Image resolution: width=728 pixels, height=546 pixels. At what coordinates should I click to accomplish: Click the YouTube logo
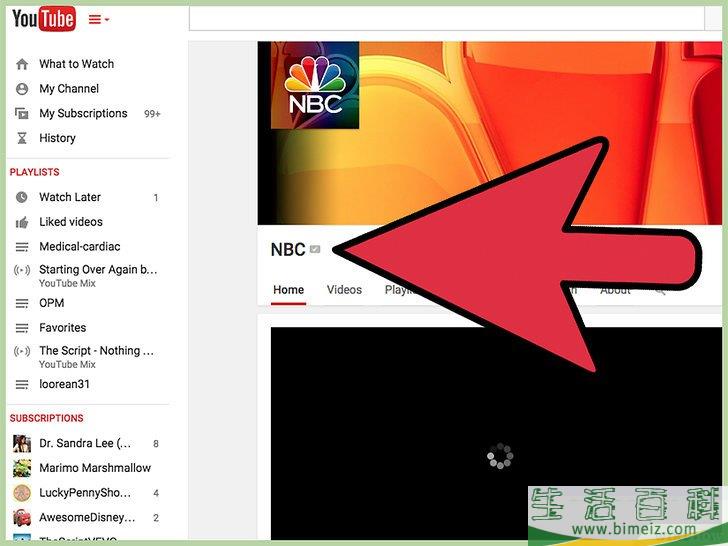click(x=44, y=19)
